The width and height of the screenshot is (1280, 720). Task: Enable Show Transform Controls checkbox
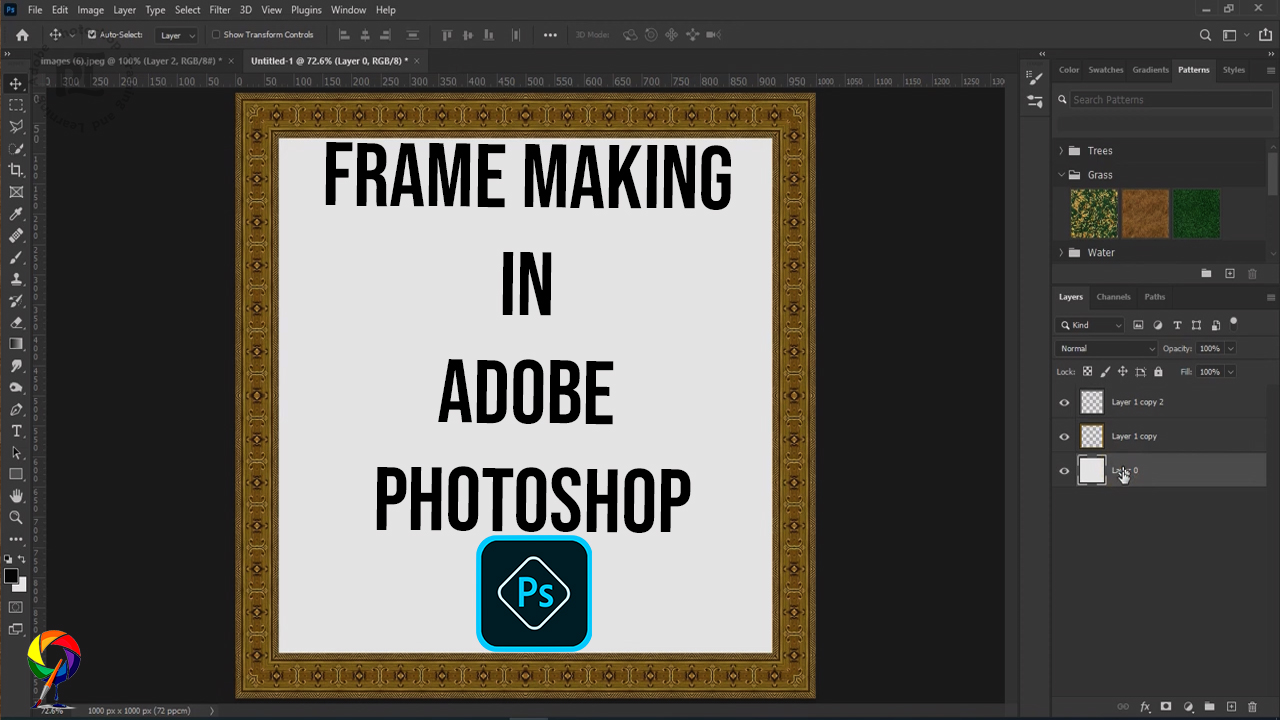215,35
